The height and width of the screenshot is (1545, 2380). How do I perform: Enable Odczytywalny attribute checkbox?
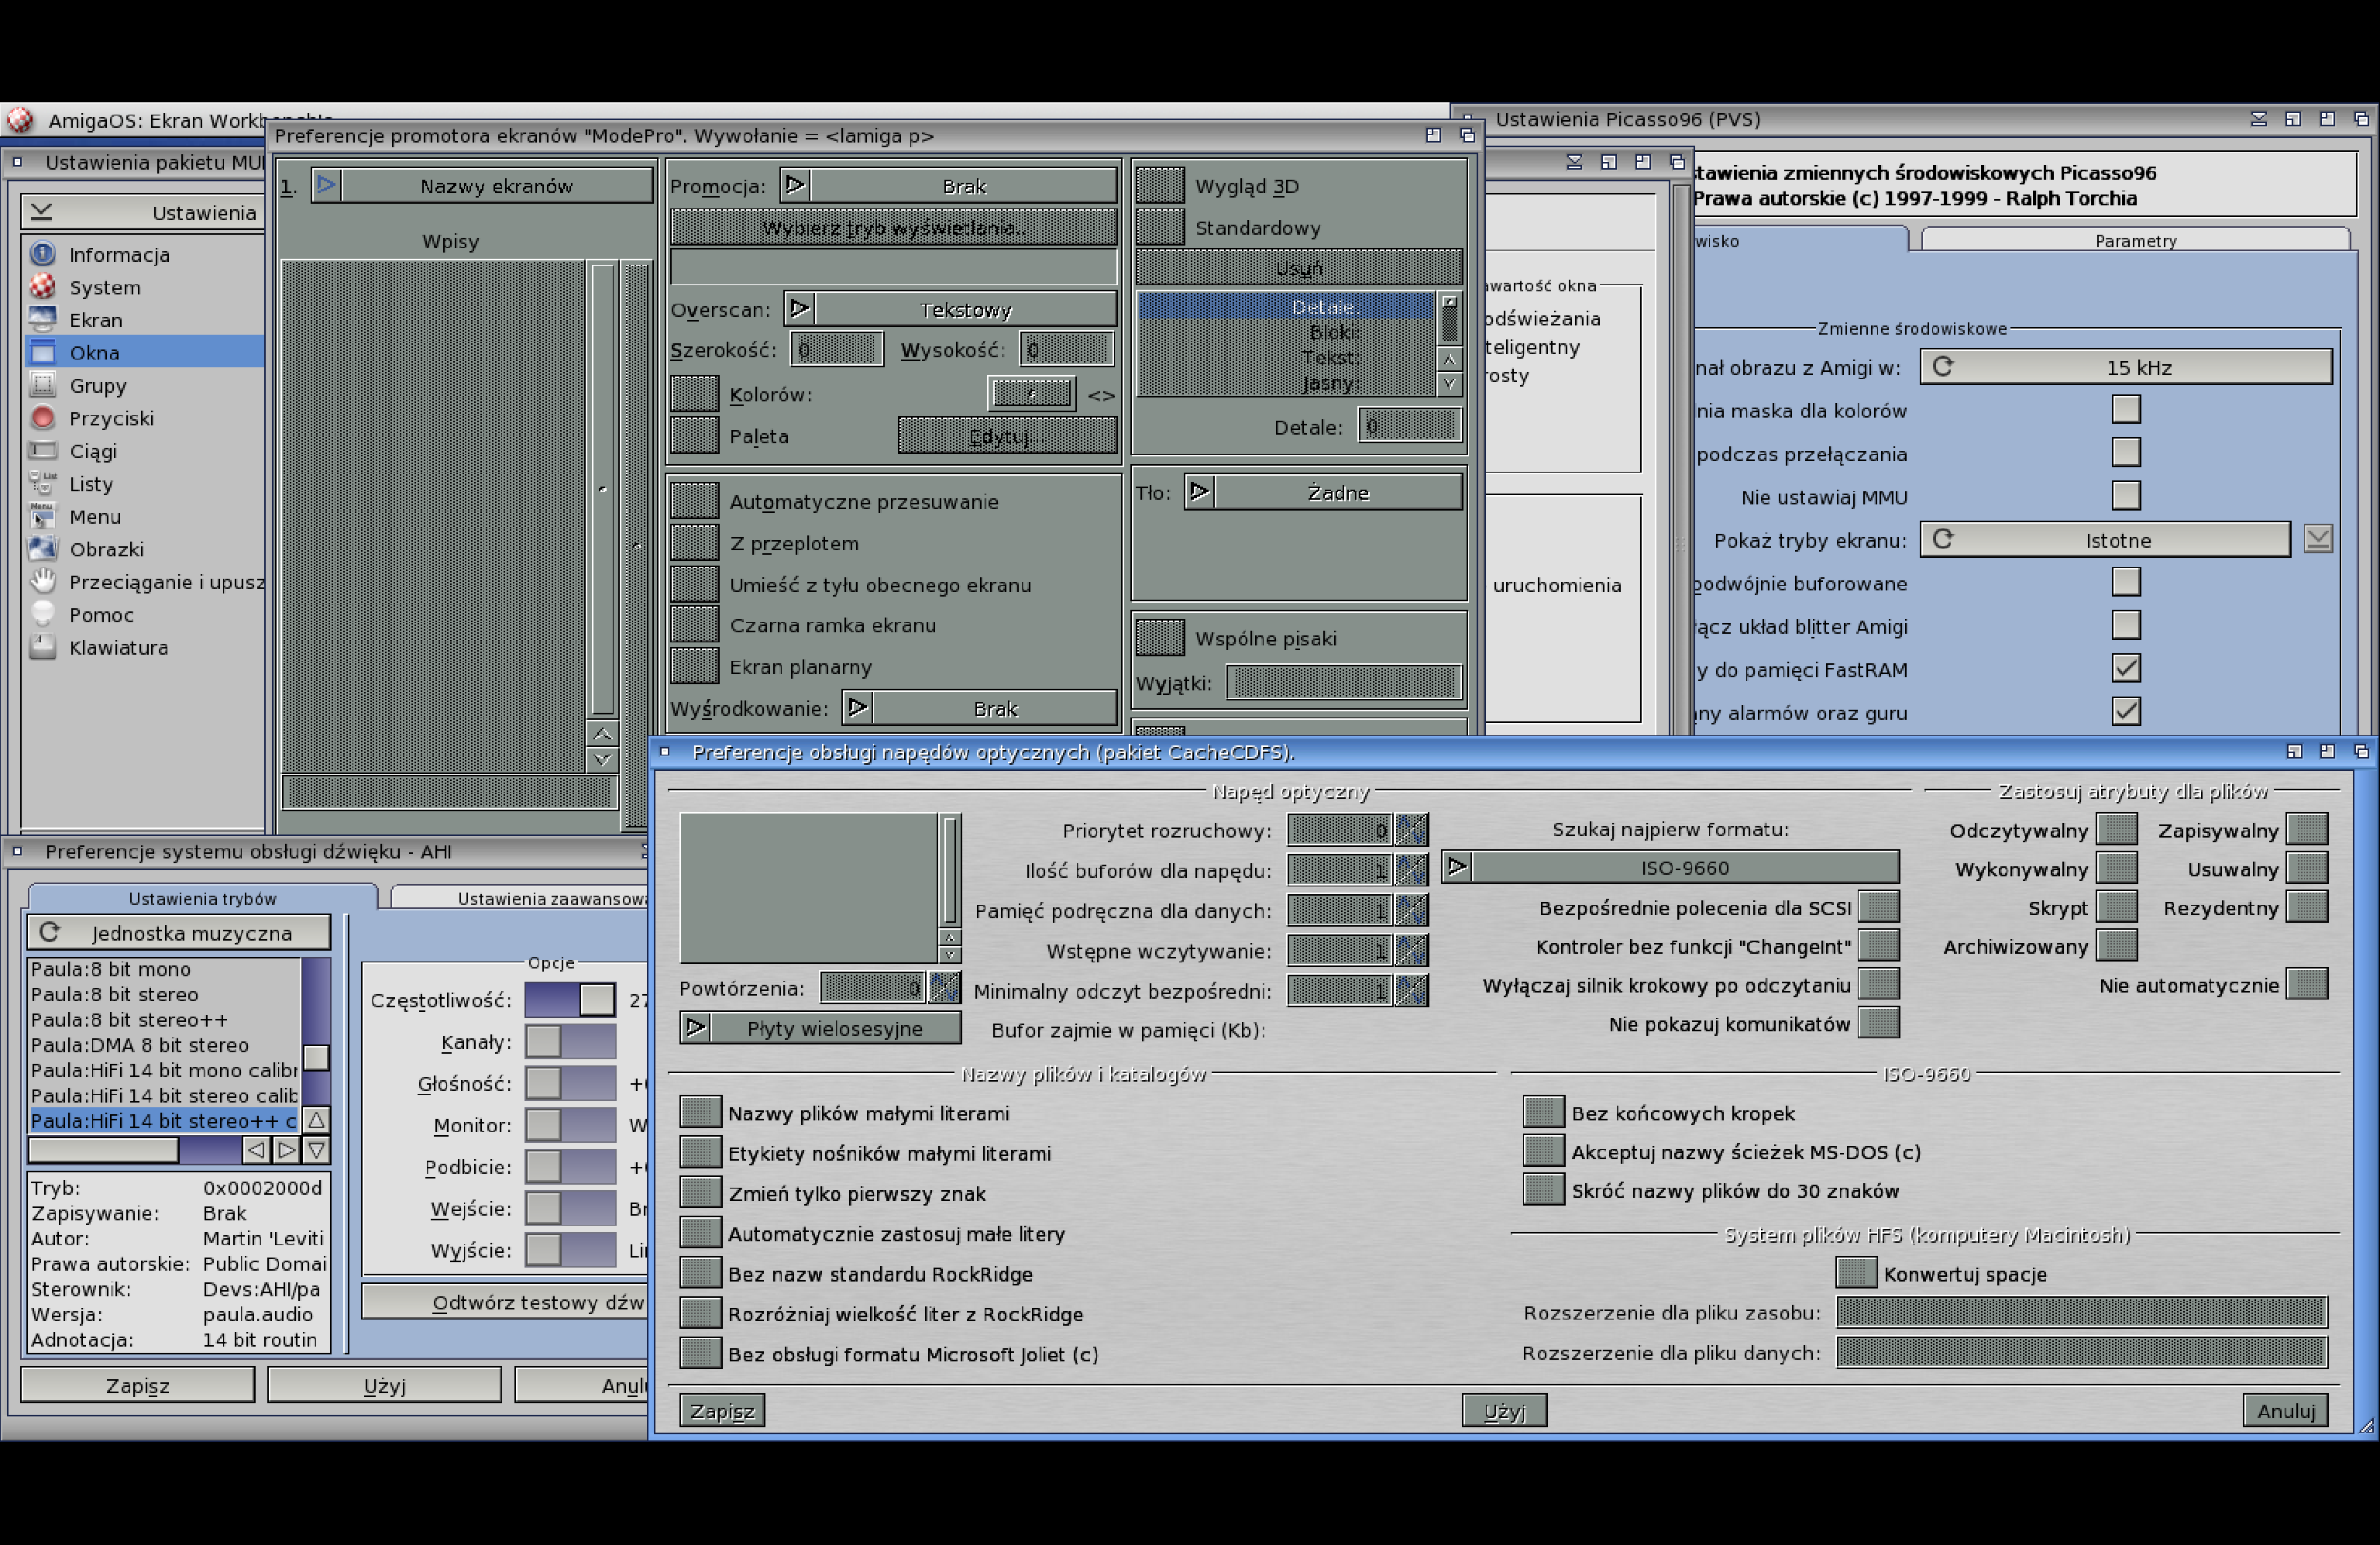click(x=2116, y=830)
